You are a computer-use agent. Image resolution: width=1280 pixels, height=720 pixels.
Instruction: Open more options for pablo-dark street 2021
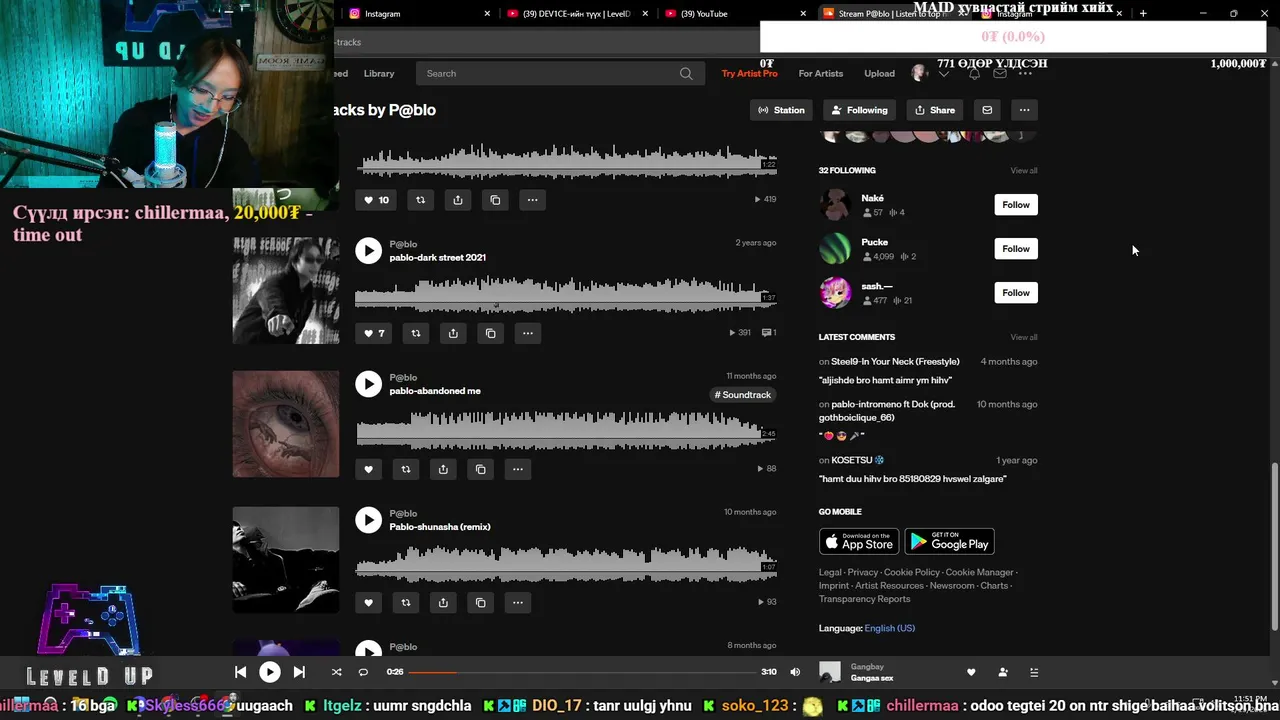coord(527,333)
